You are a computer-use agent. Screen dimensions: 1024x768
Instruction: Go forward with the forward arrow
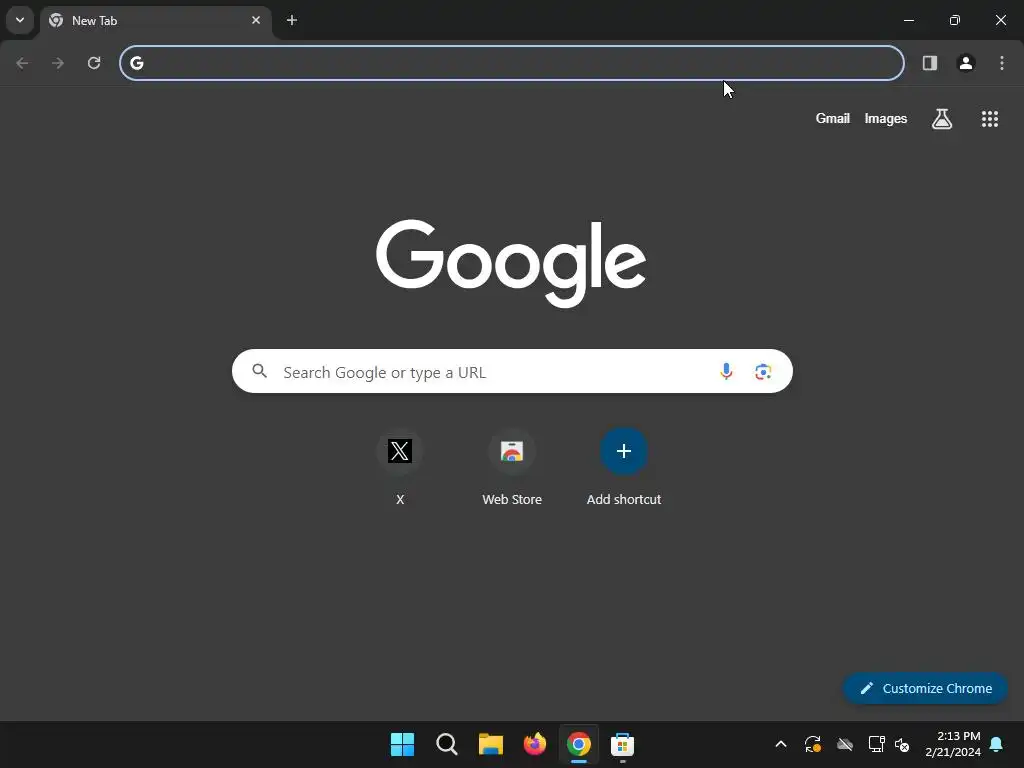coord(58,63)
